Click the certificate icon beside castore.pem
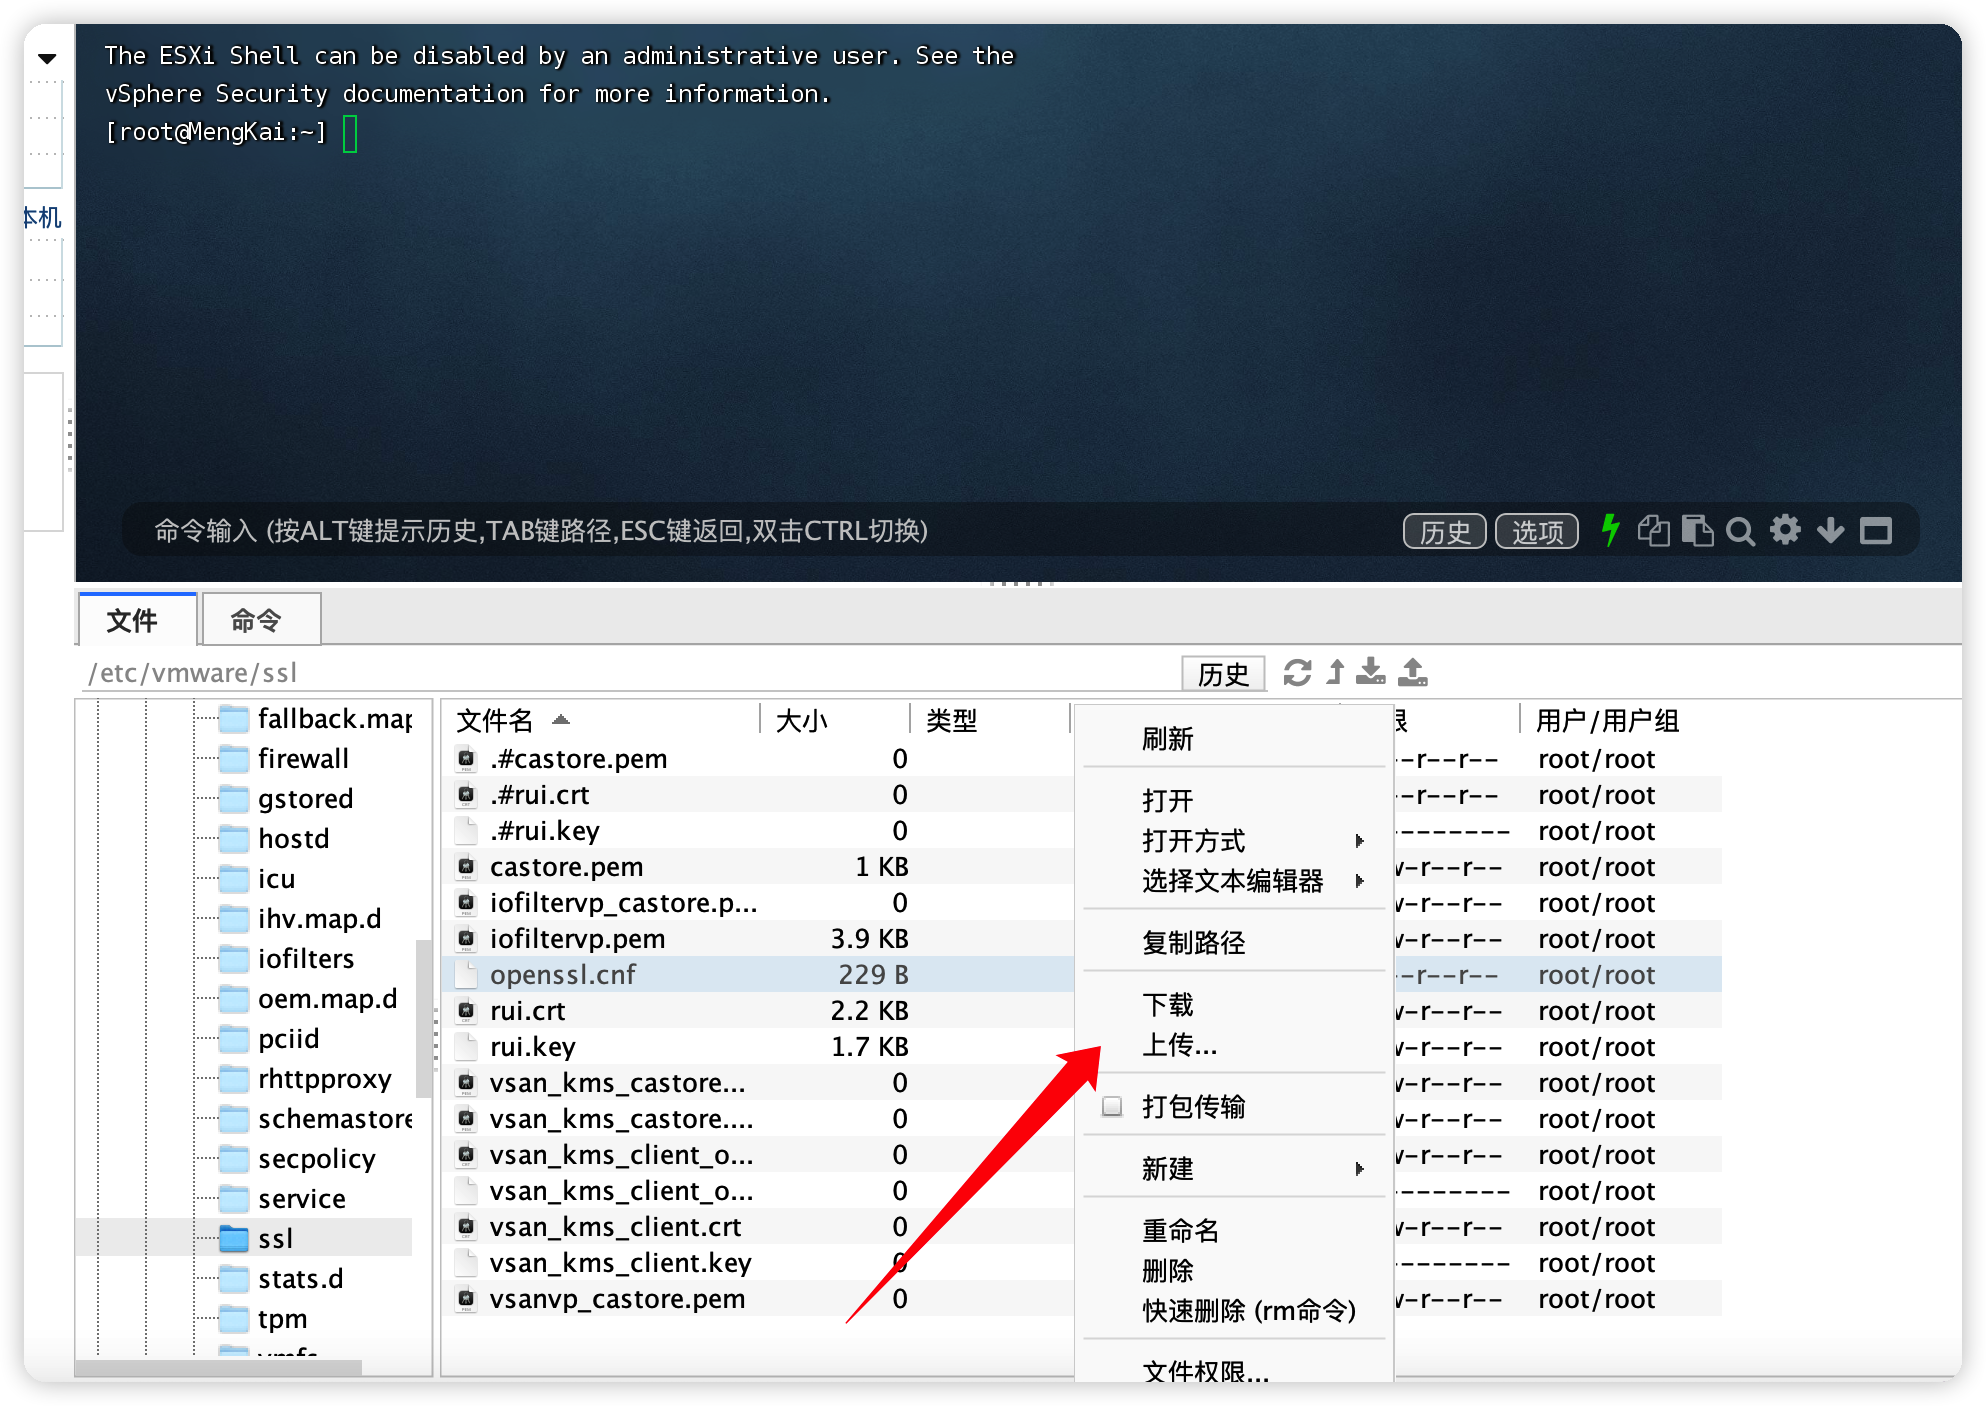 466,867
